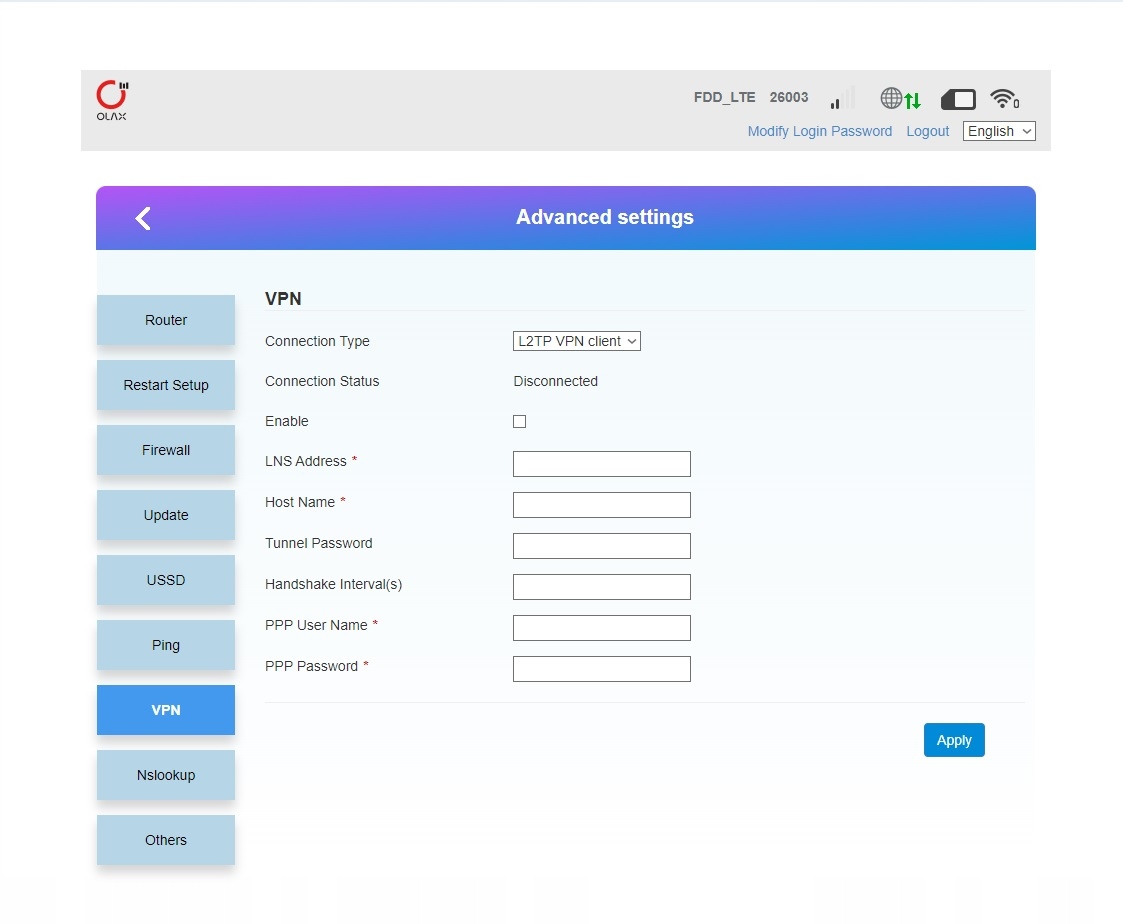Open the Nslookup tab

pos(166,775)
